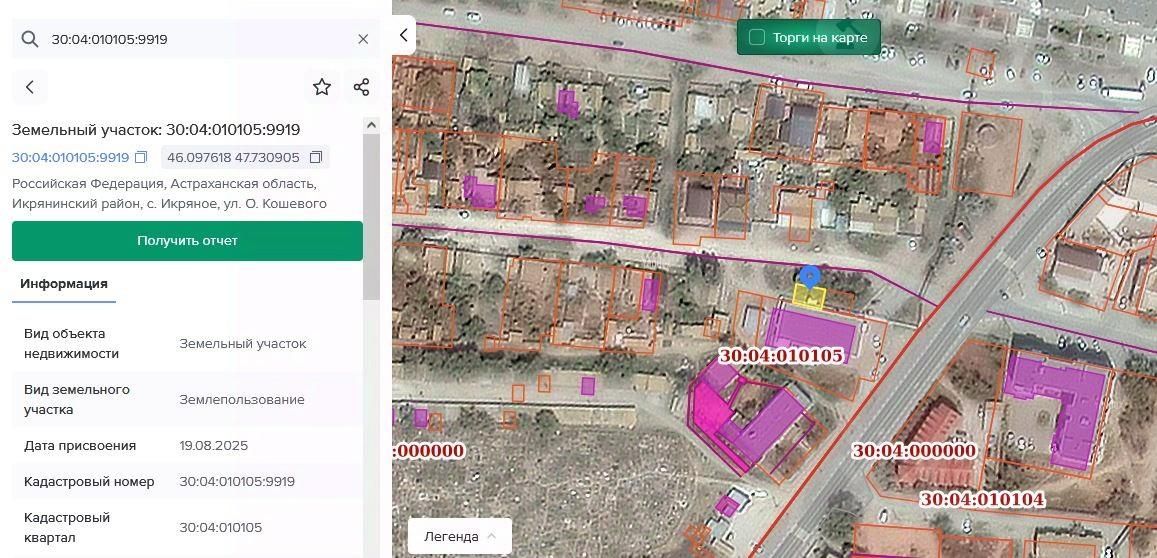The image size is (1157, 558).
Task: Click the Земельный участок heading text
Action: 156,130
